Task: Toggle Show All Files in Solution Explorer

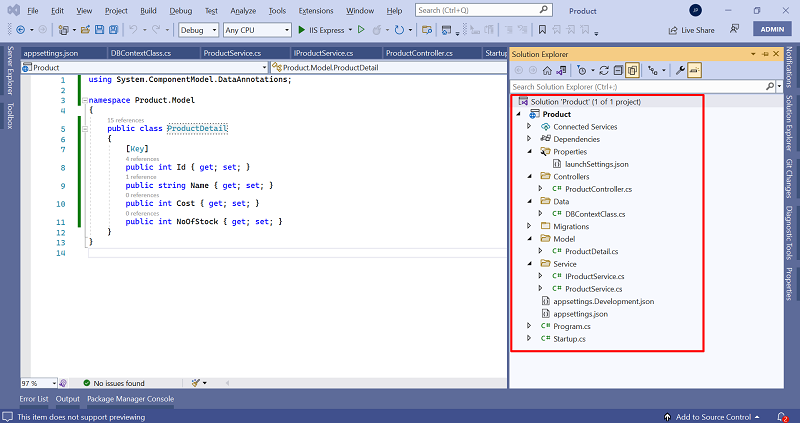Action: [633, 71]
